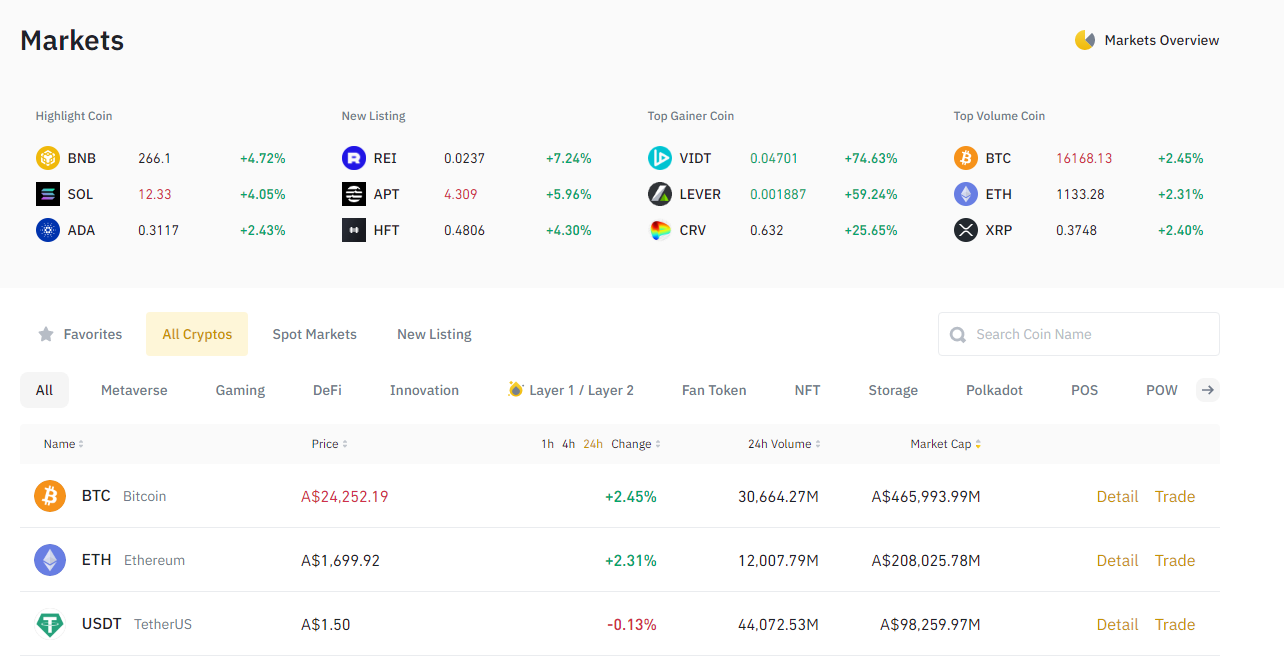Screen dimensions: 1284x658
Task: Click the Bitcoin logo in the table row
Action: pyautogui.click(x=50, y=496)
